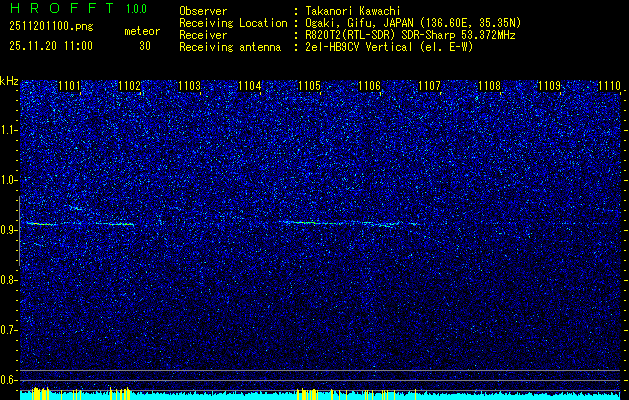Click the yellow signal spikes below 1105

(308, 394)
